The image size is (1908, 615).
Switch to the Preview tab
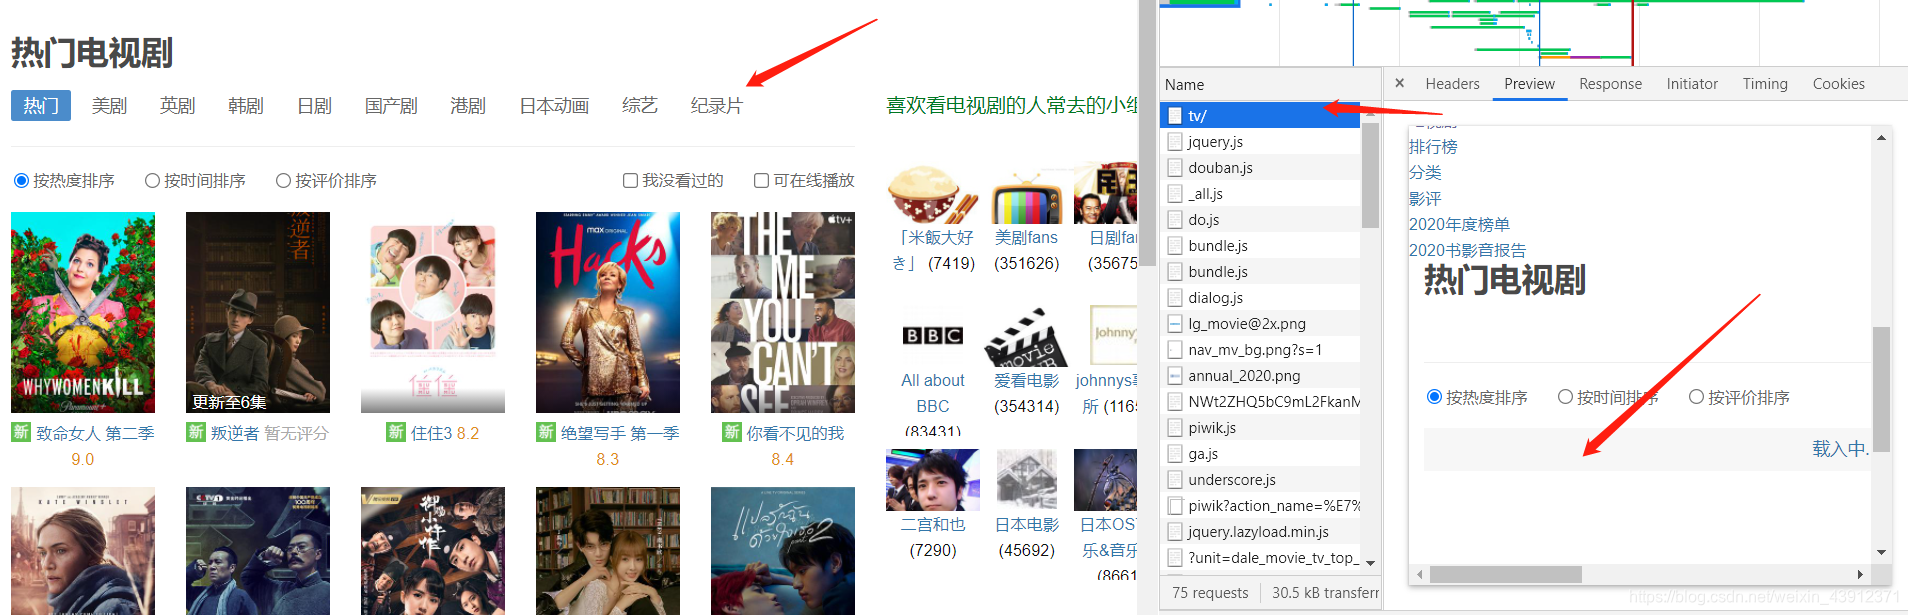coord(1529,84)
